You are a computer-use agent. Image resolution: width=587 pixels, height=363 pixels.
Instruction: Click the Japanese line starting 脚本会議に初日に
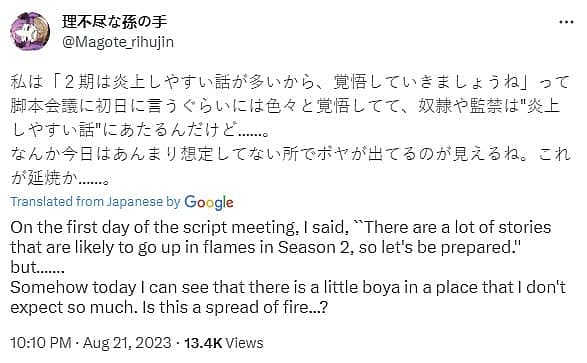tap(285, 106)
